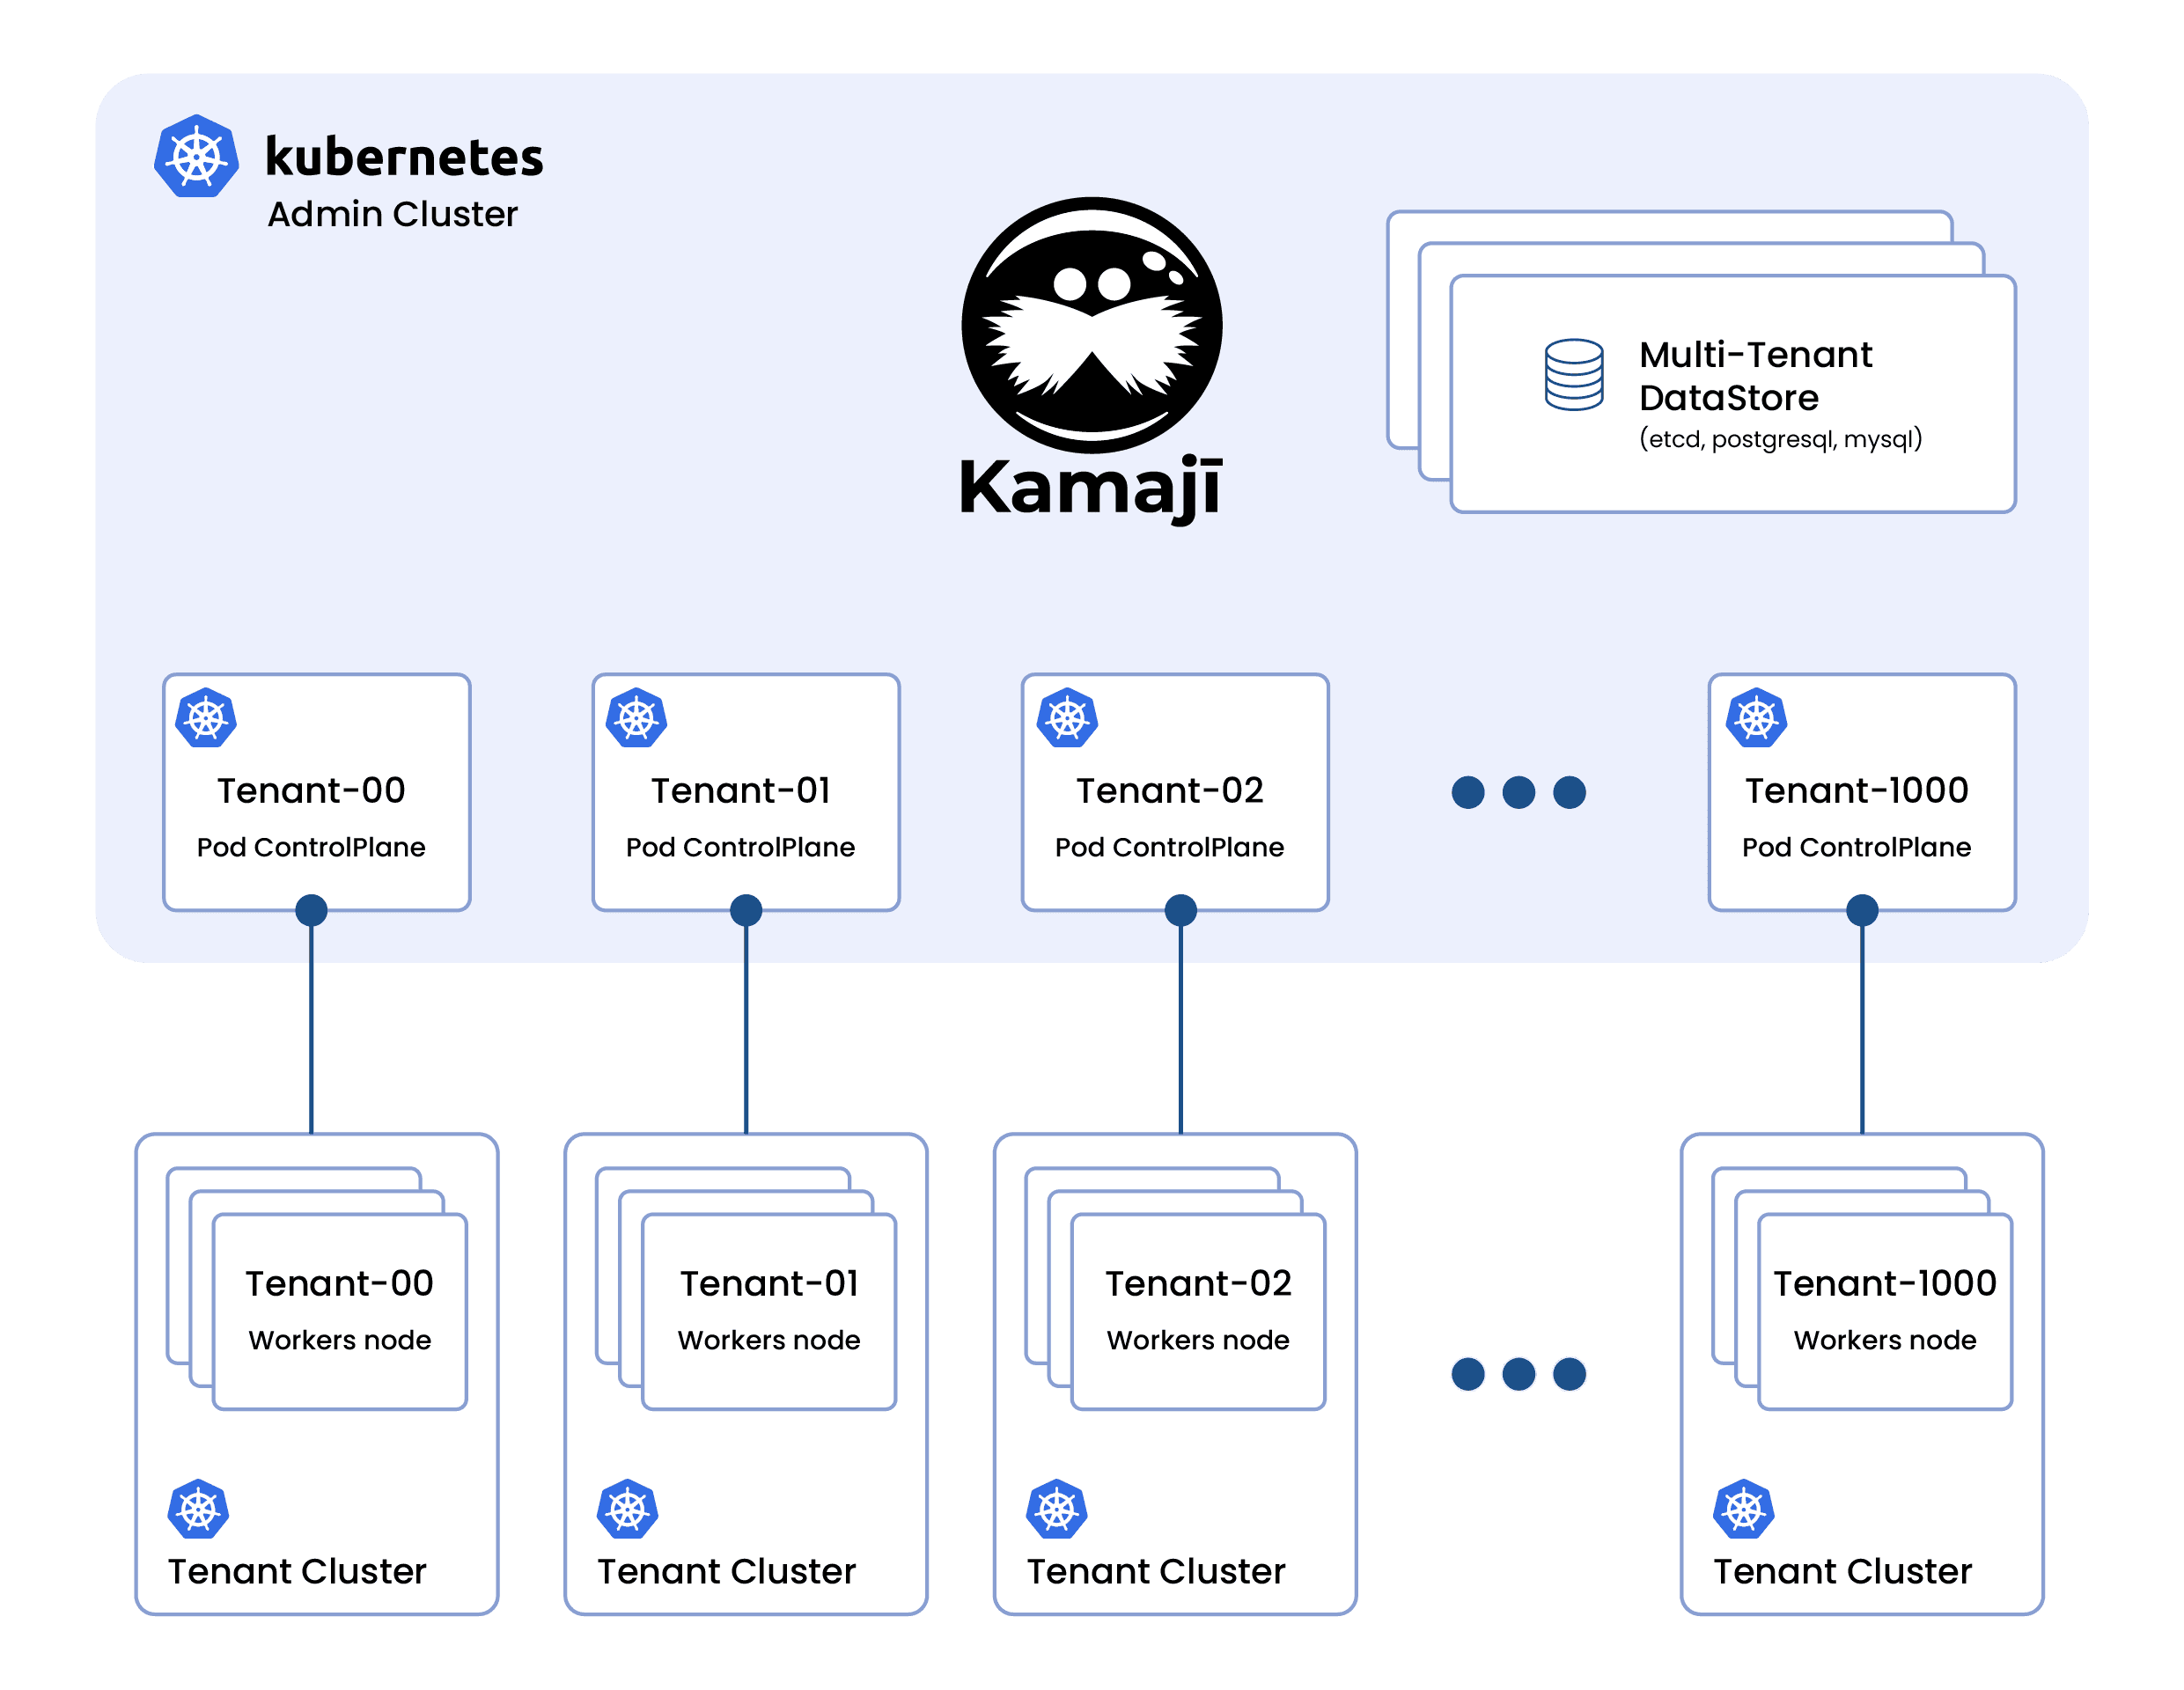This screenshot has height=1690, width=2184.
Task: Click 'Tenant-1000' title in control plane box
Action: (1857, 791)
